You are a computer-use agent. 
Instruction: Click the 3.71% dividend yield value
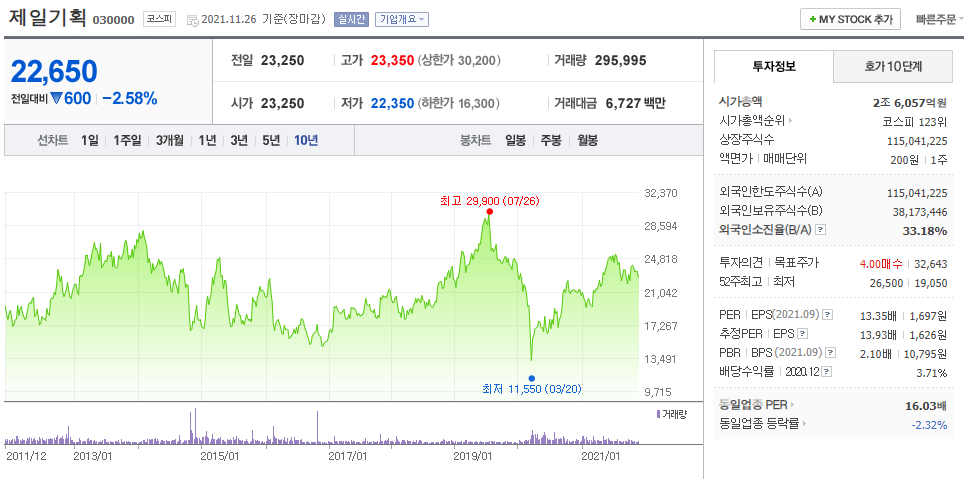933,373
